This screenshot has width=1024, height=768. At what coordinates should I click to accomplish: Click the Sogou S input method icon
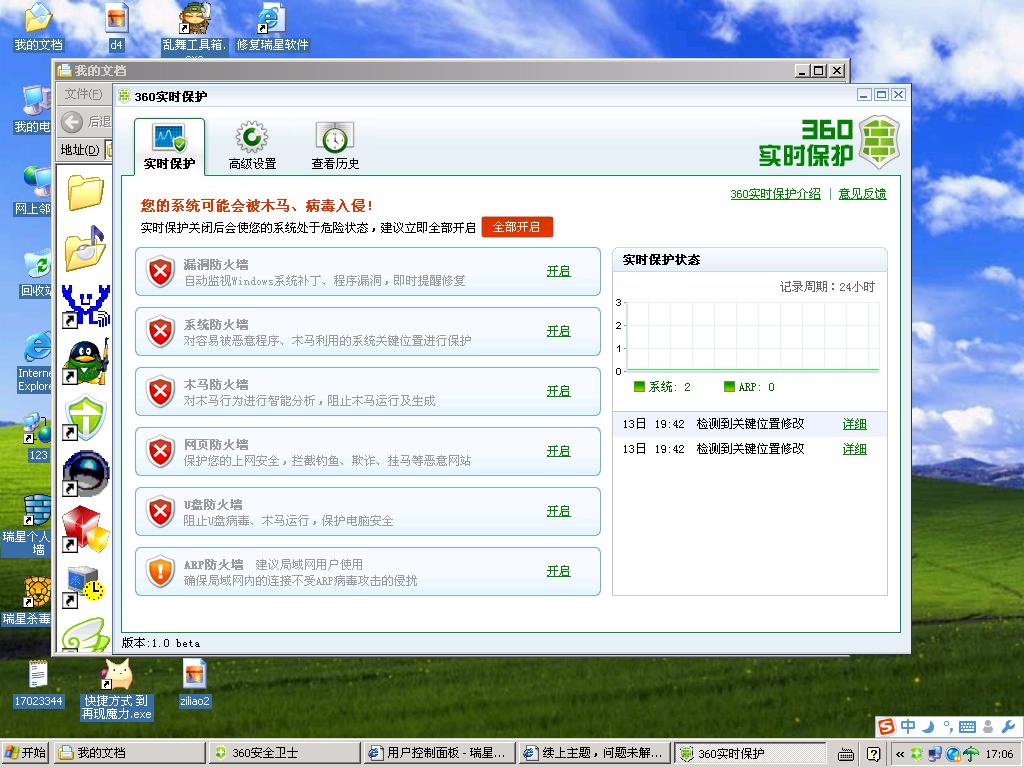[x=886, y=726]
